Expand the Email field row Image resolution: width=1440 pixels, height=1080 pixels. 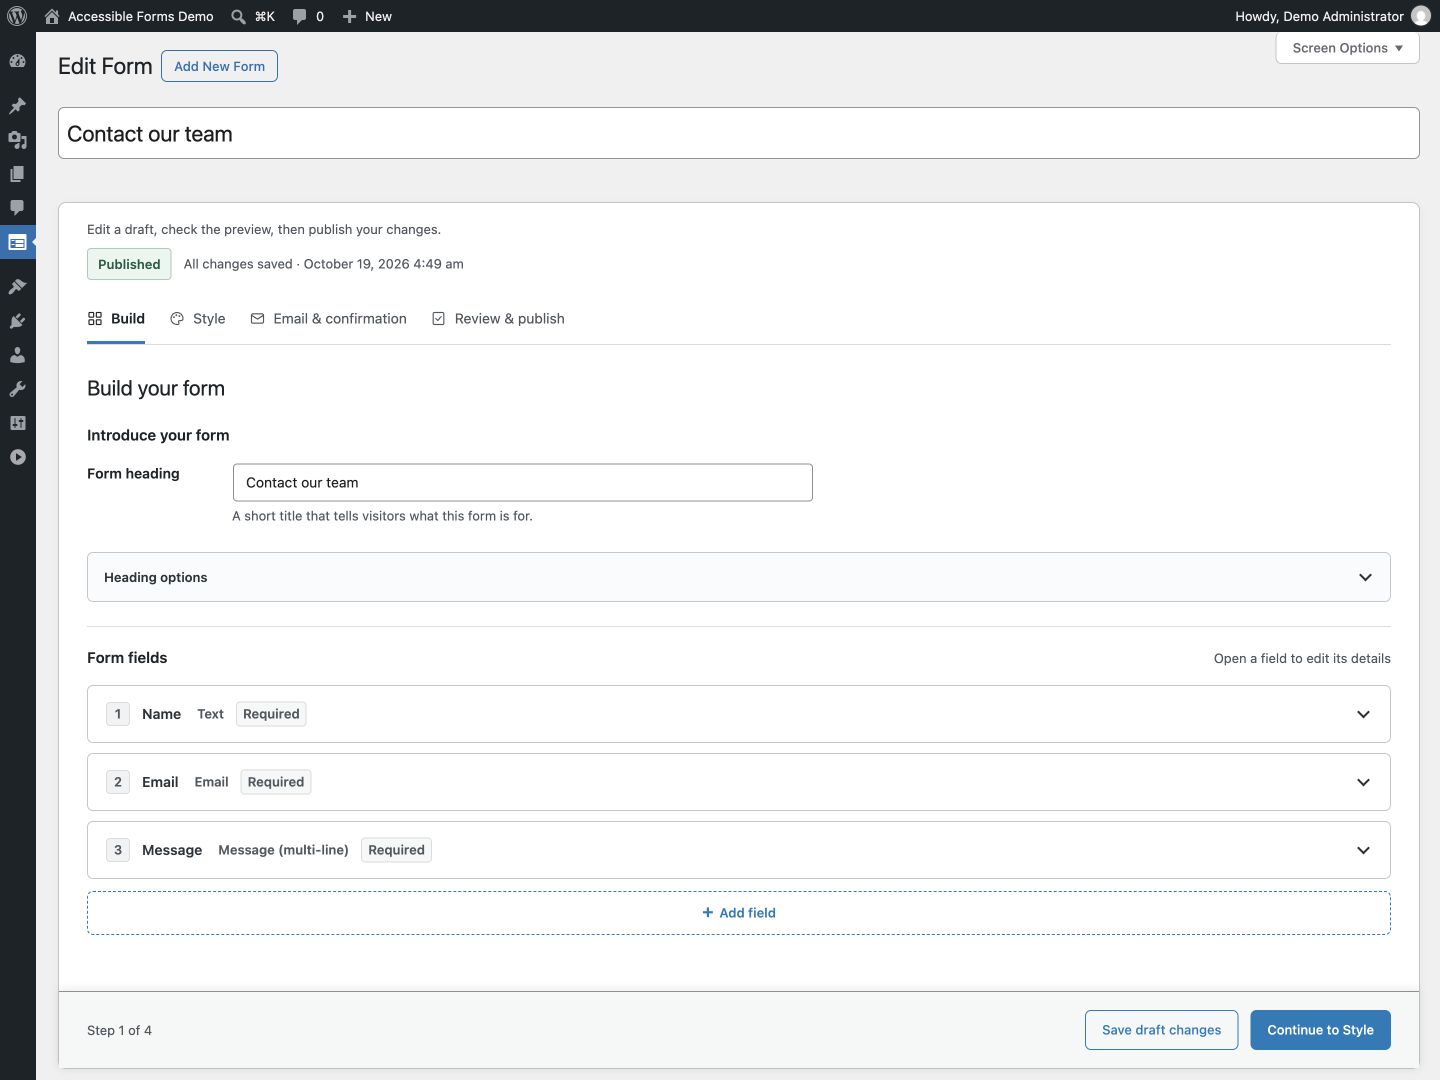point(739,782)
